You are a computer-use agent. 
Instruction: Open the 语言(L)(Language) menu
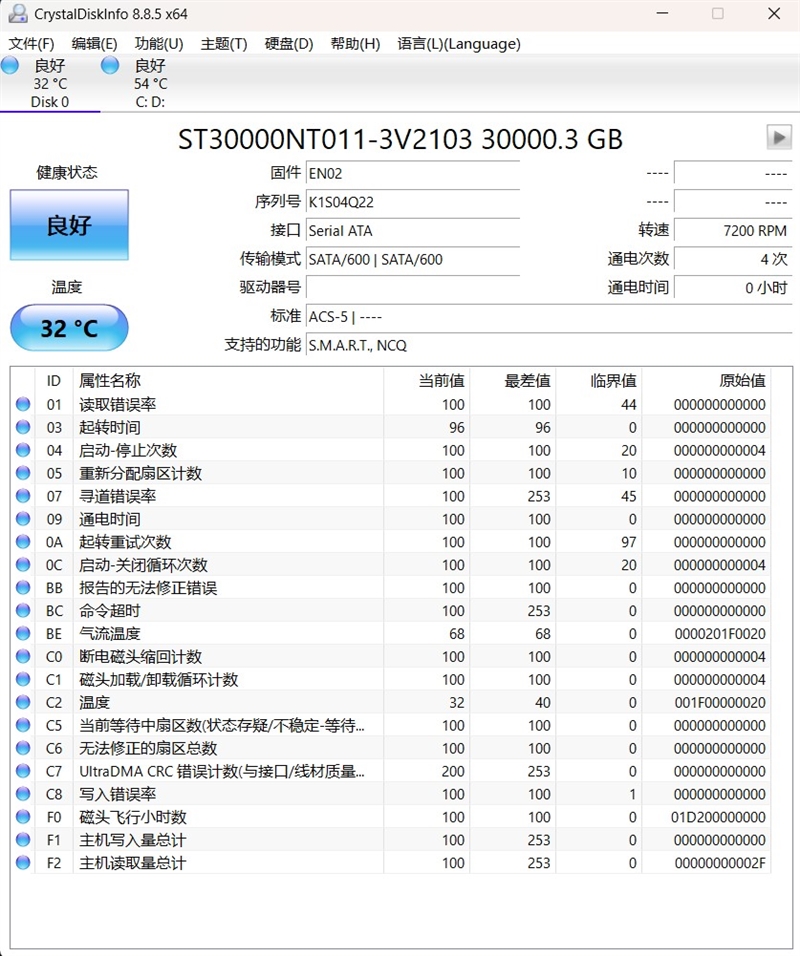coord(459,44)
